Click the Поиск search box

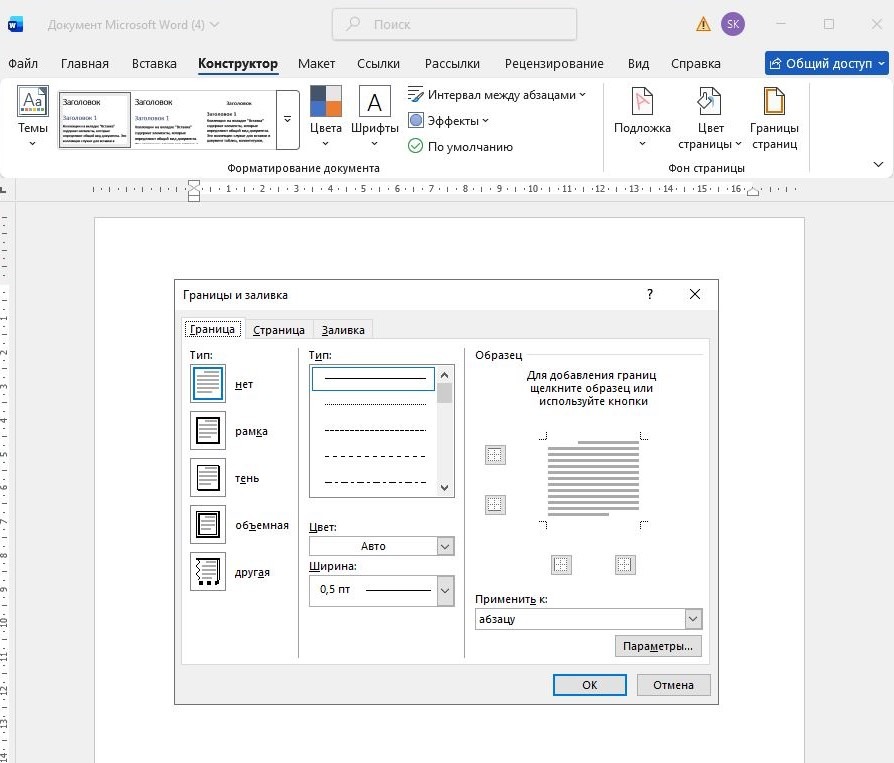pyautogui.click(x=454, y=24)
